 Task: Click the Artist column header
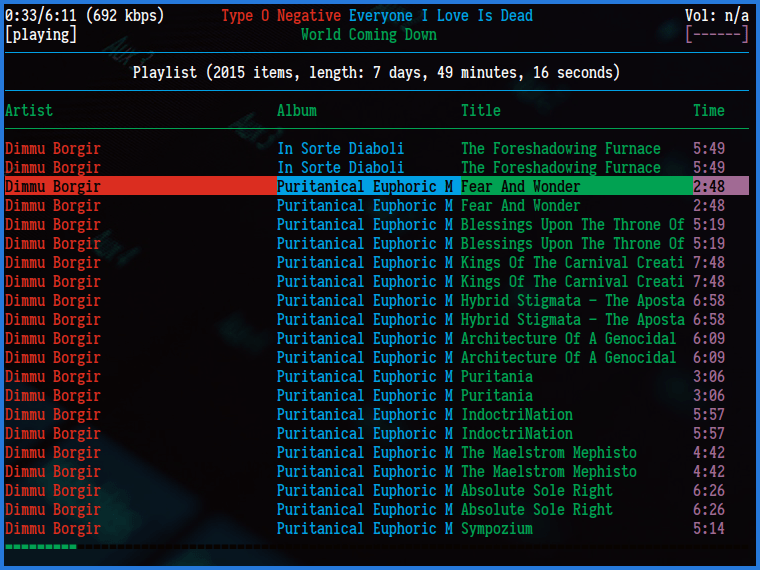tap(29, 111)
